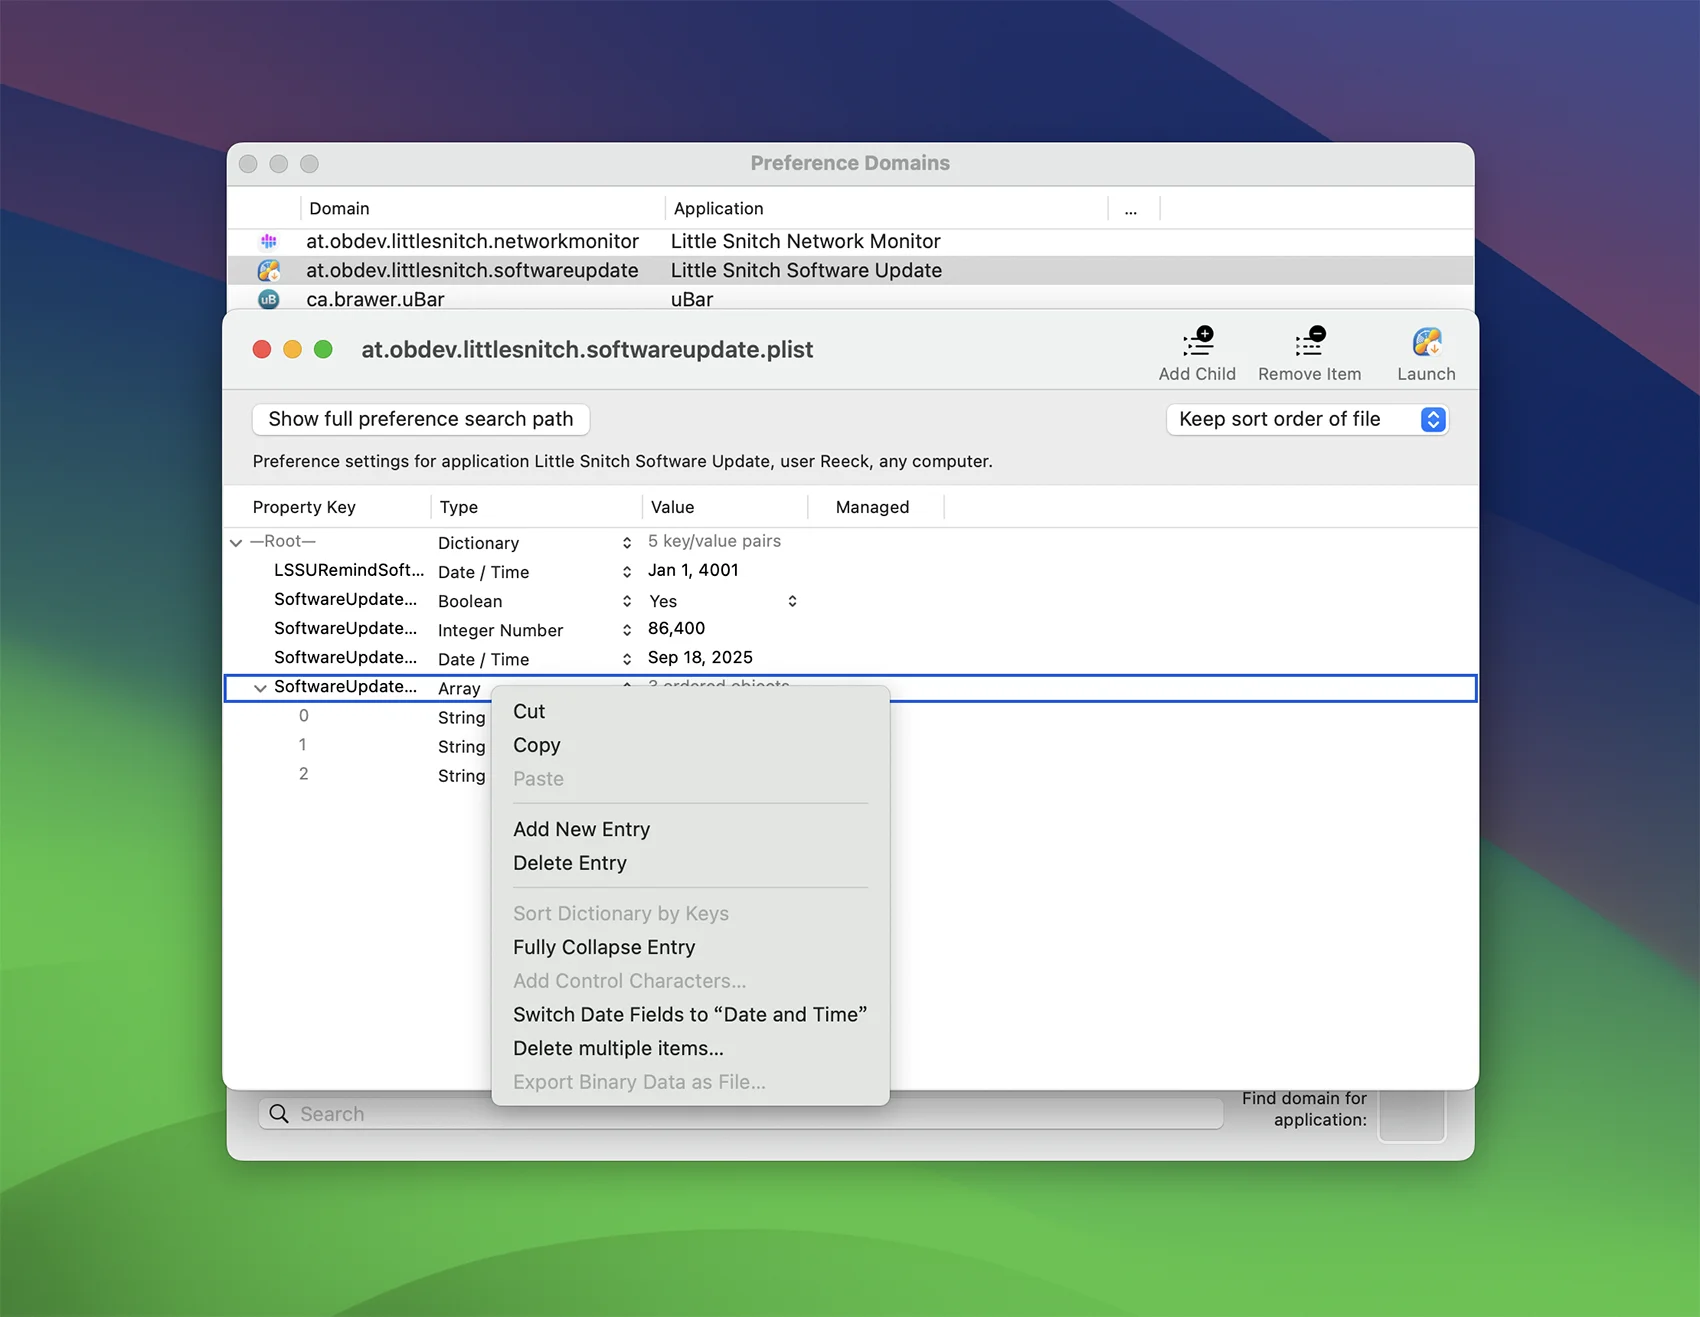Select Delete multiple items… menu entry
1700x1317 pixels.
pos(690,1048)
